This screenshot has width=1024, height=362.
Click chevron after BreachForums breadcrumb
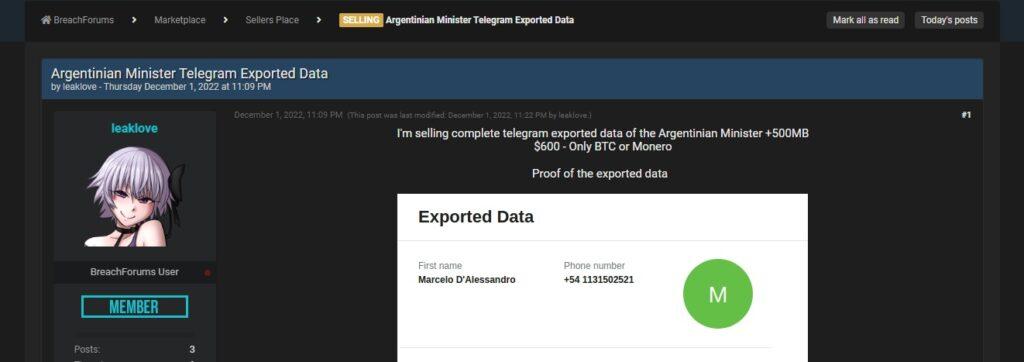[134, 20]
